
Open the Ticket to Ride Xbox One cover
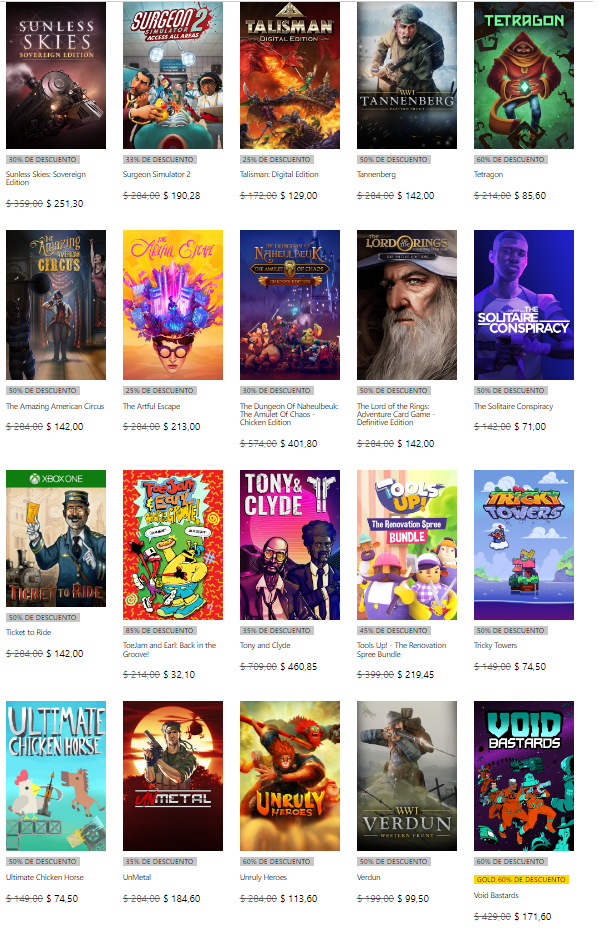point(56,538)
